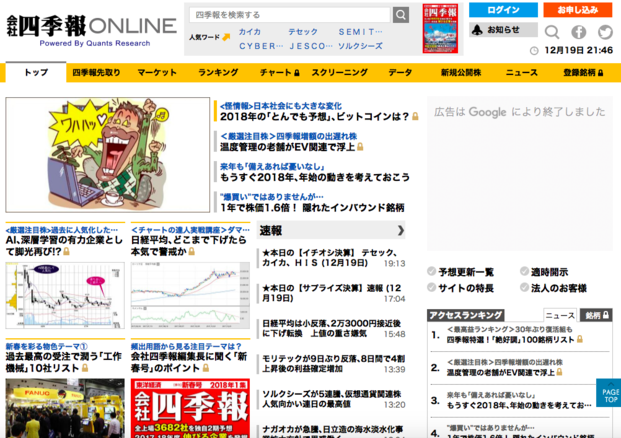The width and height of the screenshot is (621, 438).
Task: Click the bell icon on お知らせ button
Action: [478, 30]
